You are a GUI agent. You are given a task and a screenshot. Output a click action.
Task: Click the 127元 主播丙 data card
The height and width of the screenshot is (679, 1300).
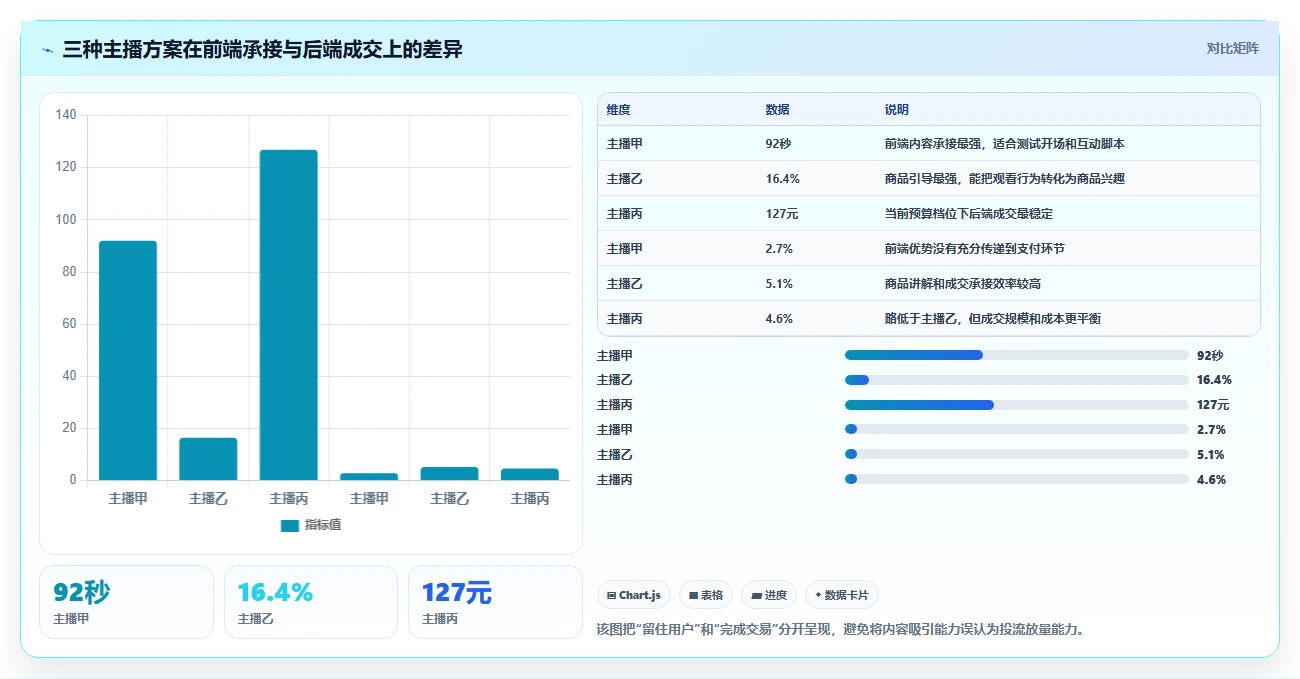point(495,602)
